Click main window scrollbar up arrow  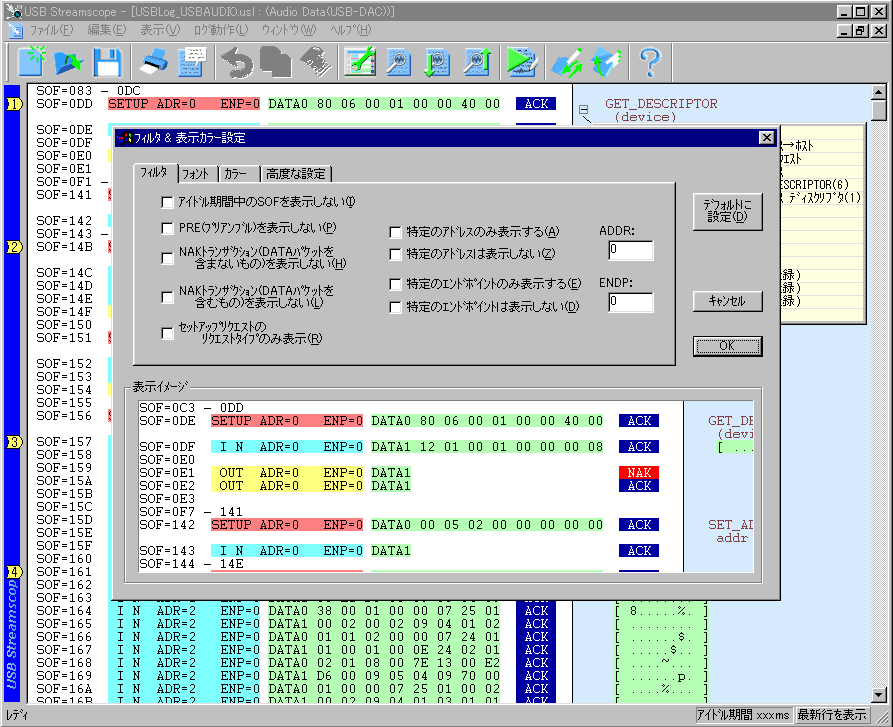tap(879, 91)
